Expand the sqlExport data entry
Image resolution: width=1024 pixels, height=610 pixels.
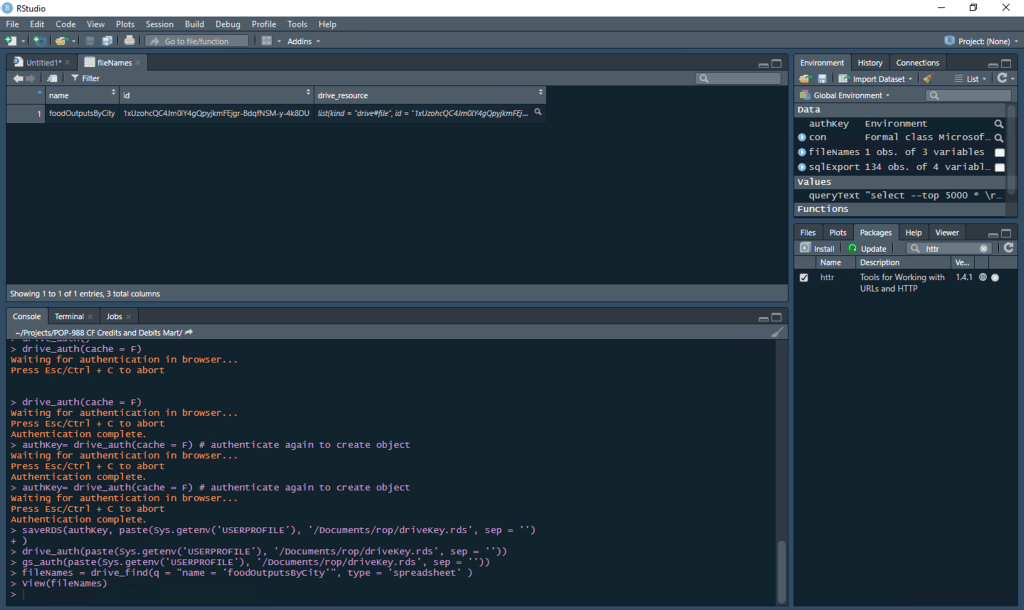pos(802,167)
